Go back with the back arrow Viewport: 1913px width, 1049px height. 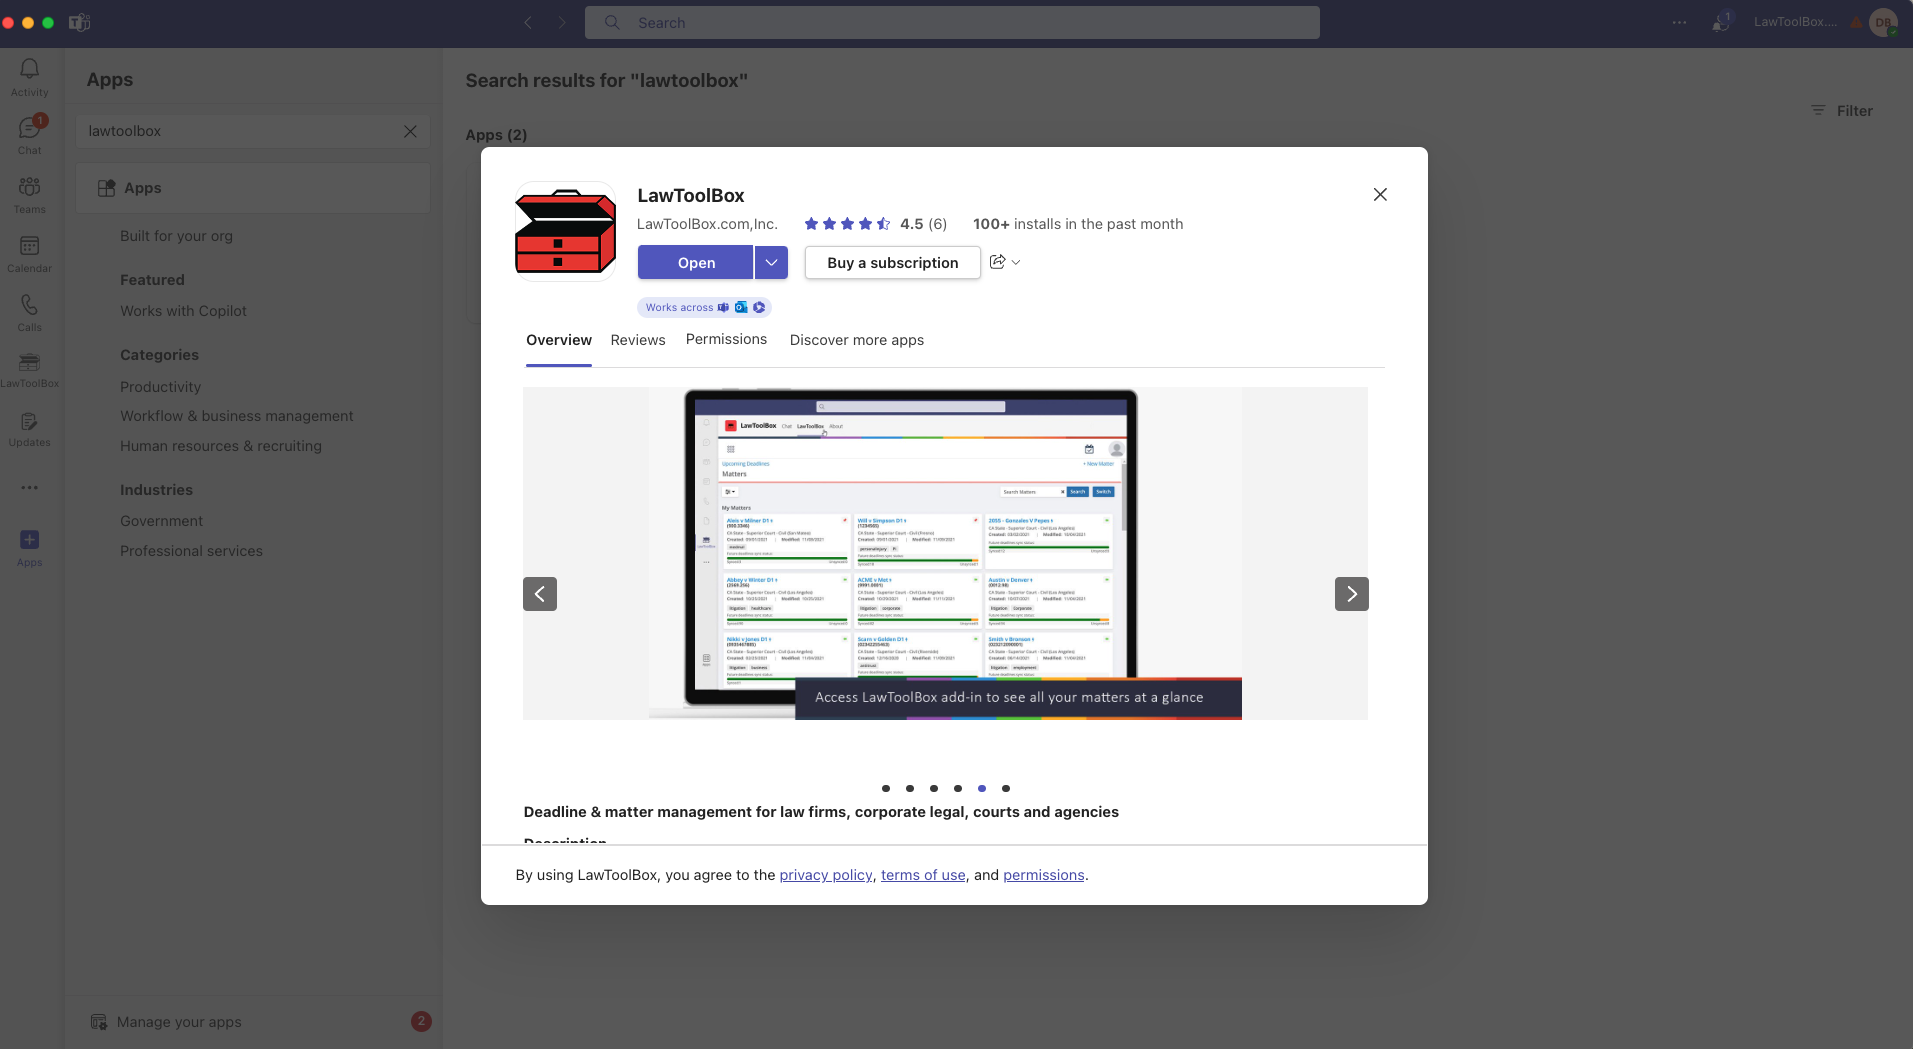point(528,23)
